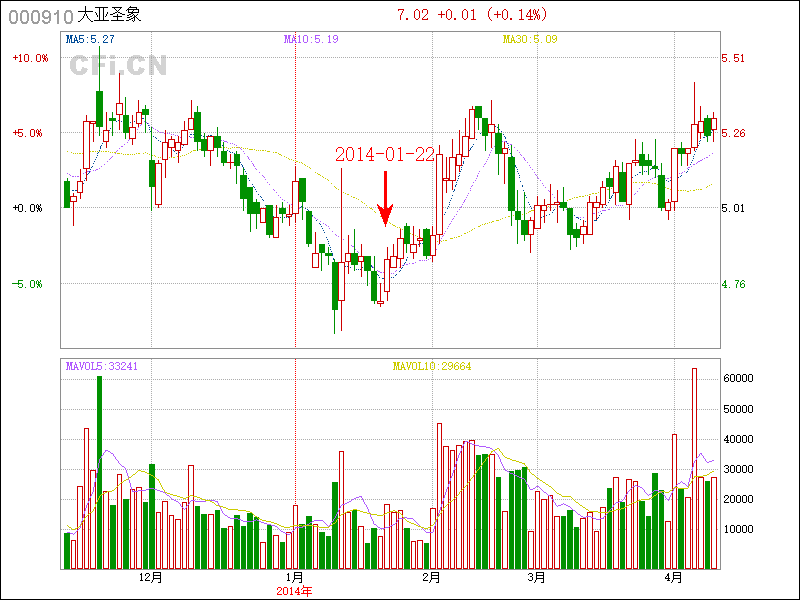Click the MAVOL10:29664 volume label
The height and width of the screenshot is (600, 800).
(432, 366)
